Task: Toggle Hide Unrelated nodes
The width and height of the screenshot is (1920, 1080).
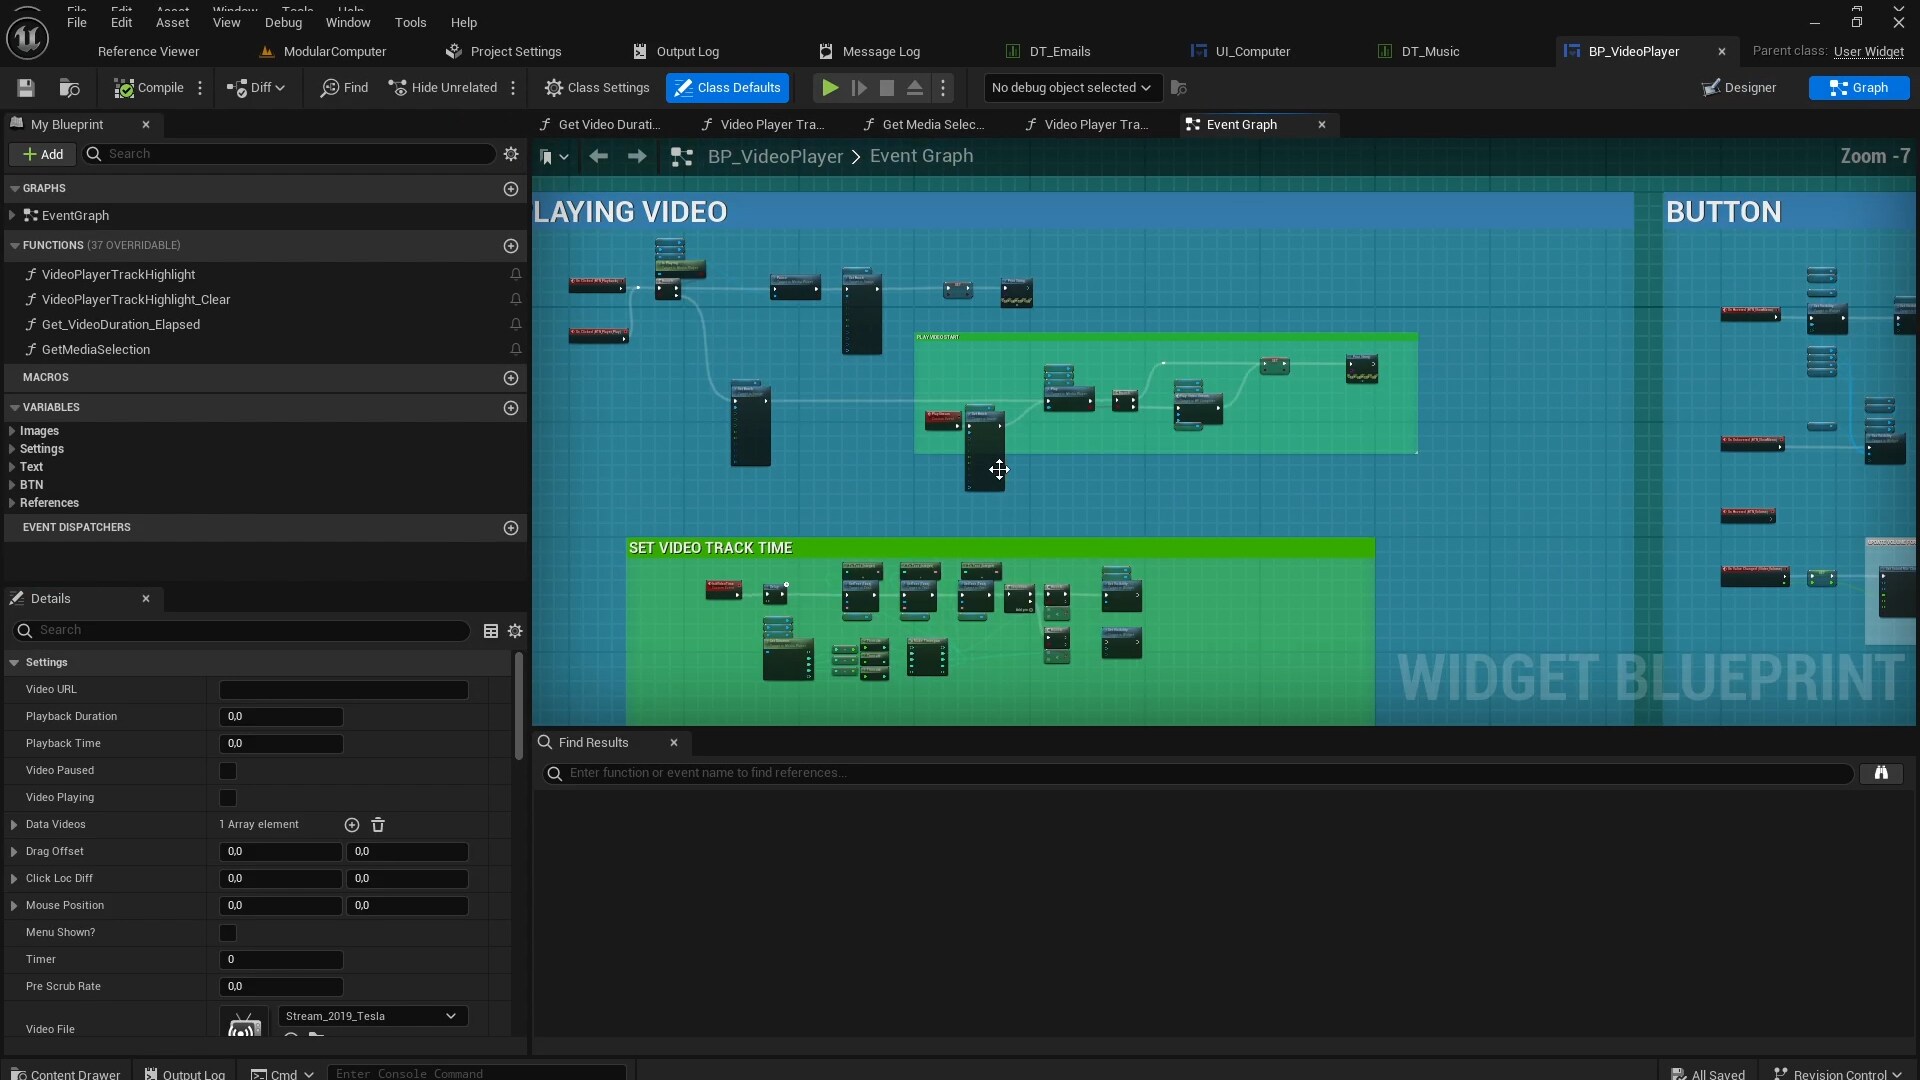Action: [x=442, y=88]
